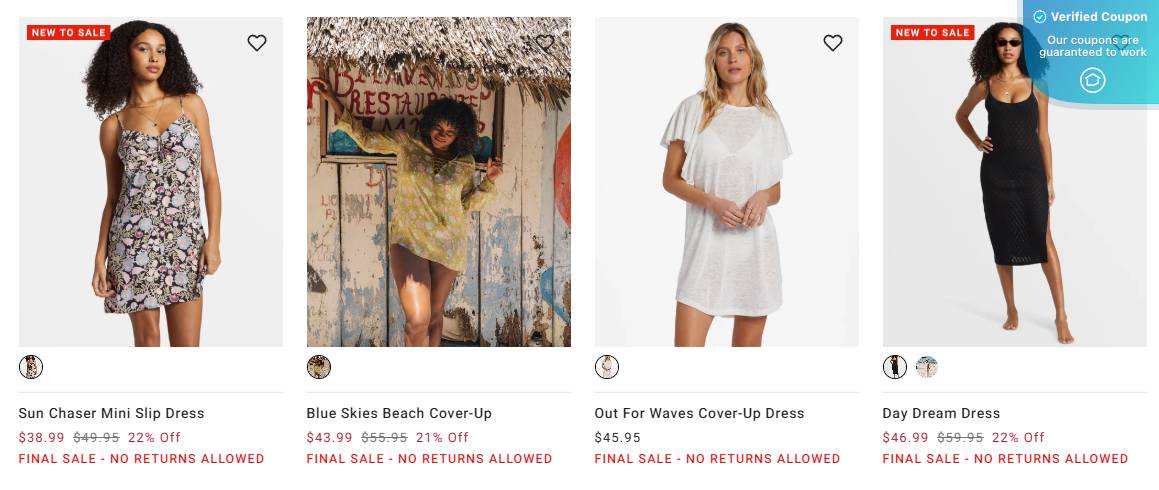Favorite the Sun Chaser Mini Slip Dress
Image resolution: width=1159 pixels, height=490 pixels.
click(257, 43)
